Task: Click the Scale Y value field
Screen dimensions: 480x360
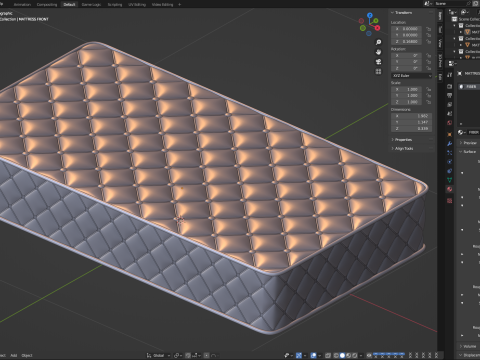Action: coord(407,96)
